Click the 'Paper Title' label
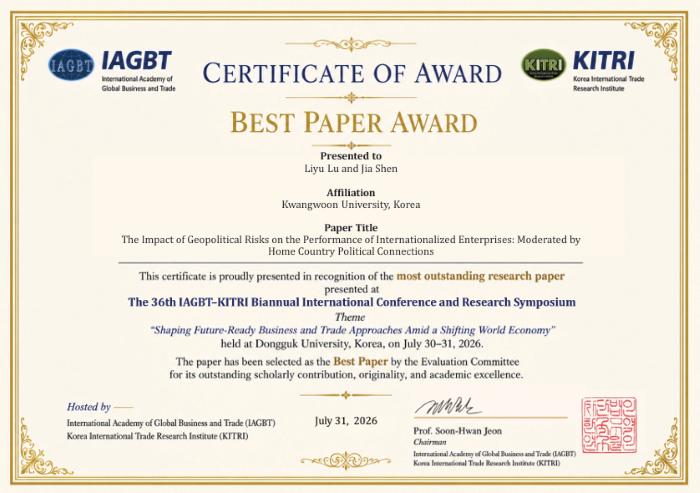The image size is (700, 493). (351, 228)
